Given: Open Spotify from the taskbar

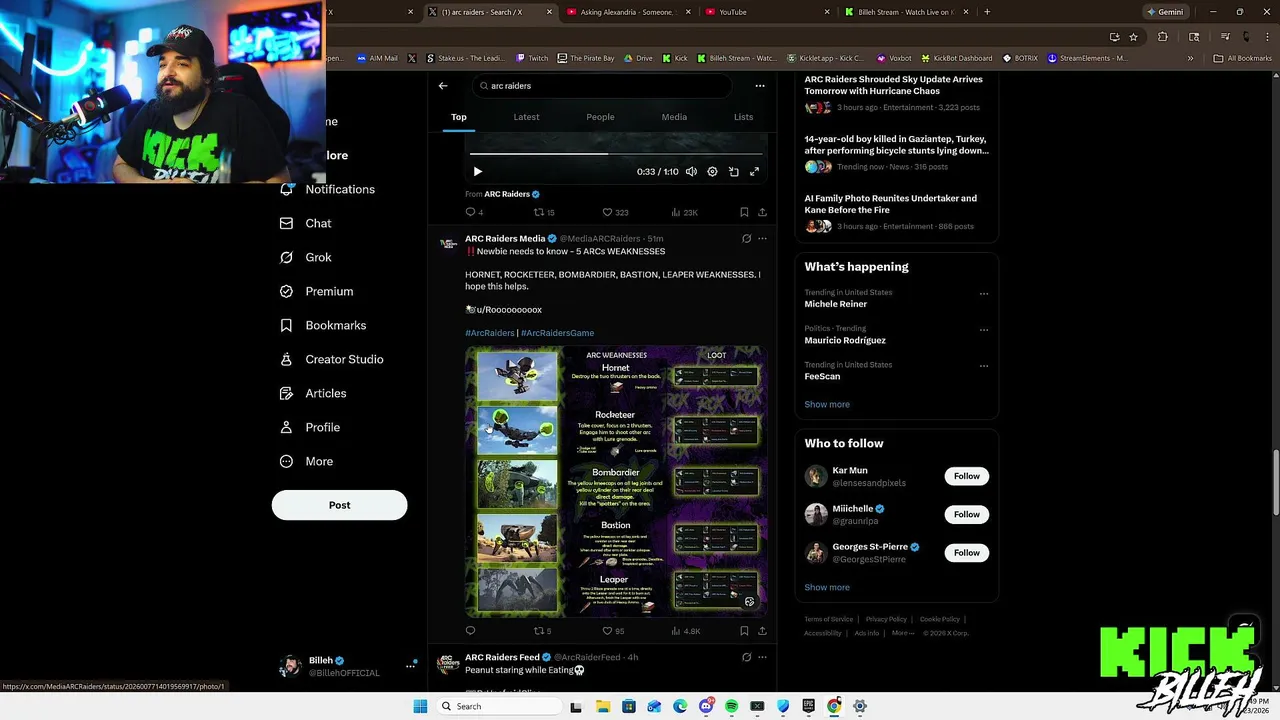Looking at the screenshot, I should pyautogui.click(x=732, y=706).
